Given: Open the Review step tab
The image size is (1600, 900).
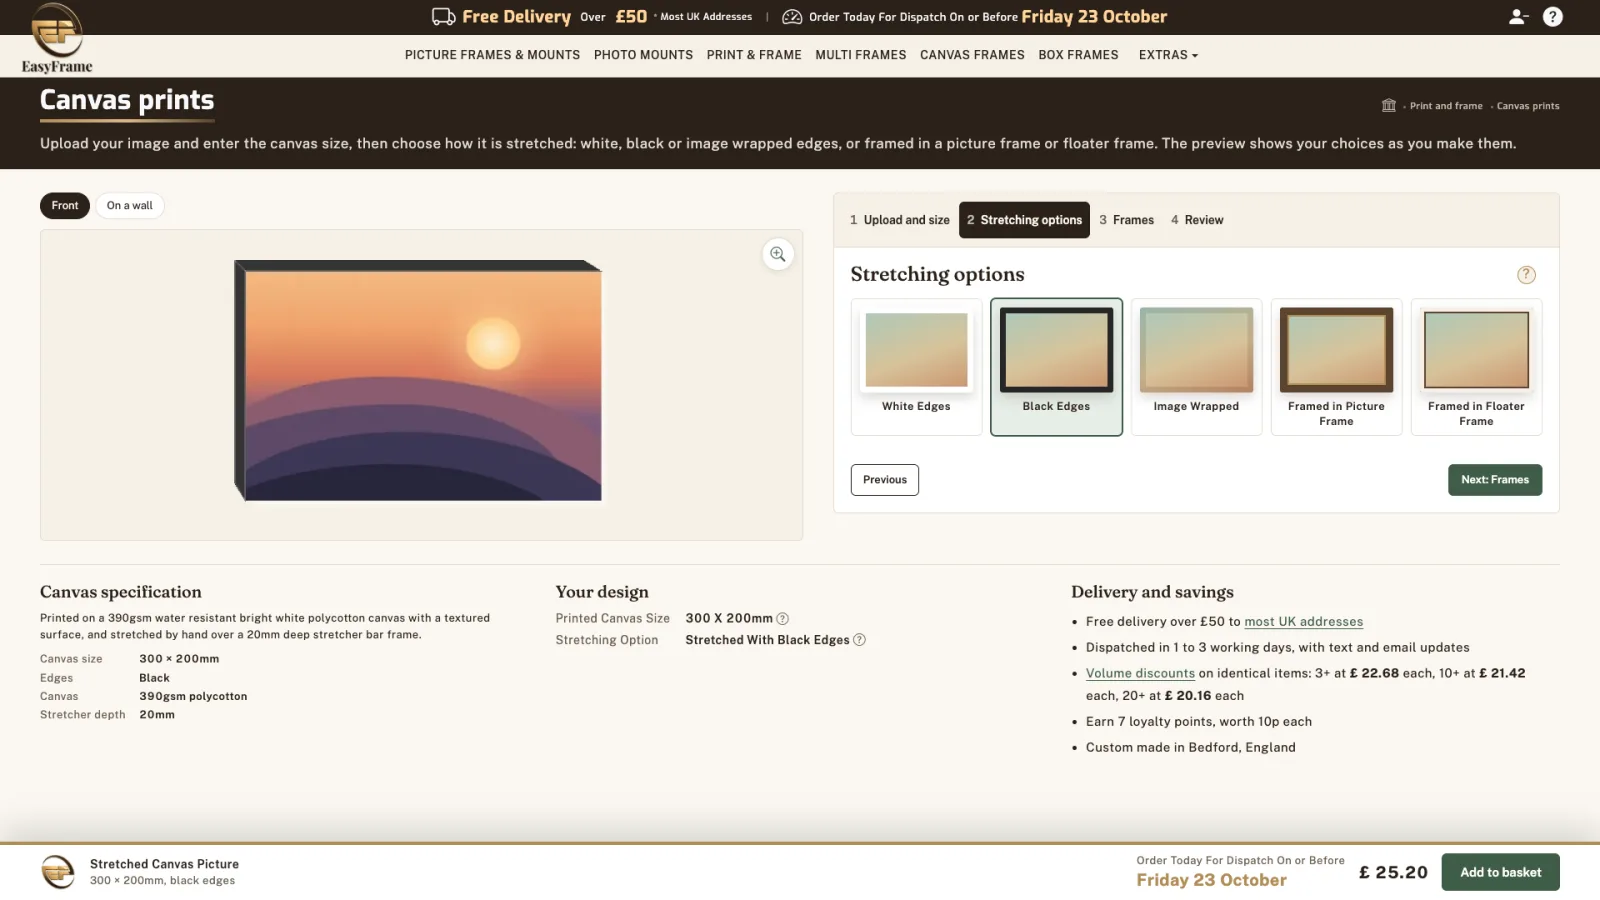Looking at the screenshot, I should click(x=1197, y=220).
